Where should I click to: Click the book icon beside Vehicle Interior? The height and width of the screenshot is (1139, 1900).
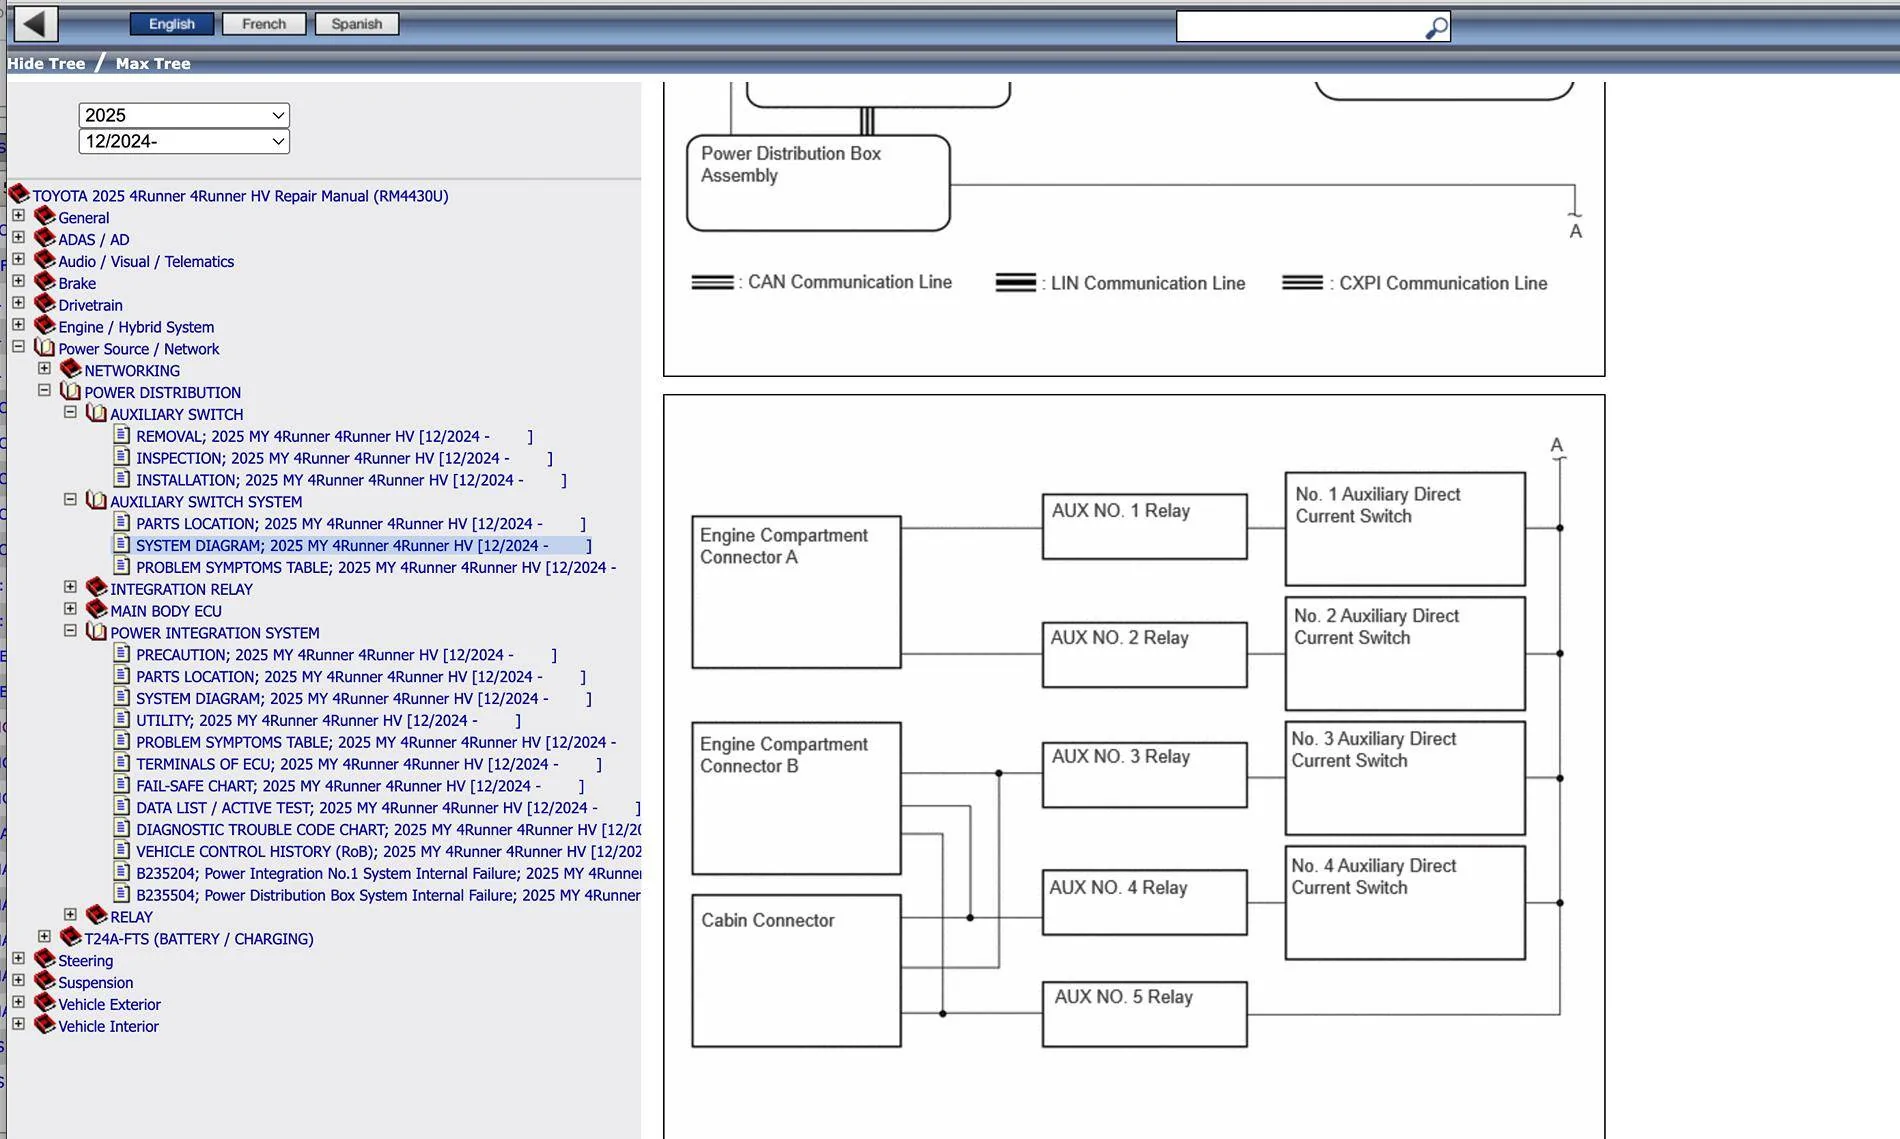click(x=44, y=1025)
